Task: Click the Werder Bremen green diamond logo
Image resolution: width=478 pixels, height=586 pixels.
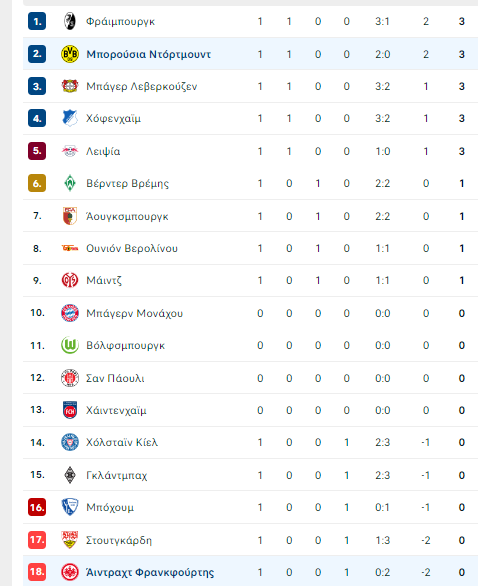Action: pyautogui.click(x=70, y=183)
